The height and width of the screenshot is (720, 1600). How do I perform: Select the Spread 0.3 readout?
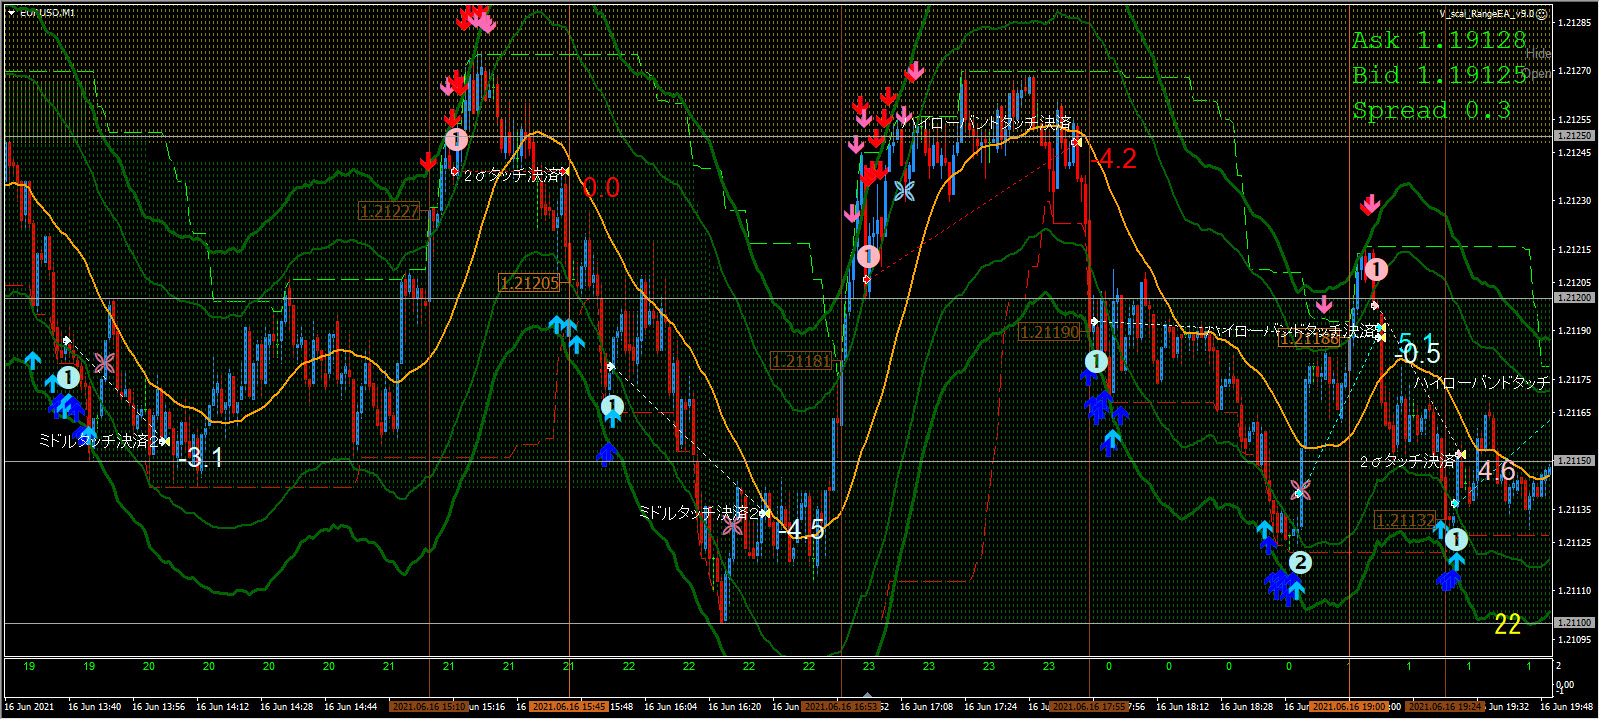coord(1431,110)
